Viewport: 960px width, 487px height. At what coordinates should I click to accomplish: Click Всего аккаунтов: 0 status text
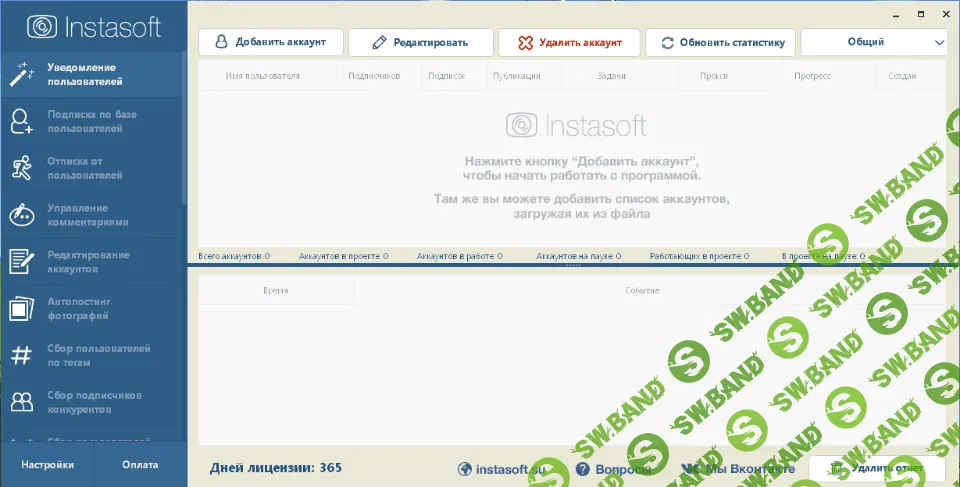pyautogui.click(x=234, y=256)
